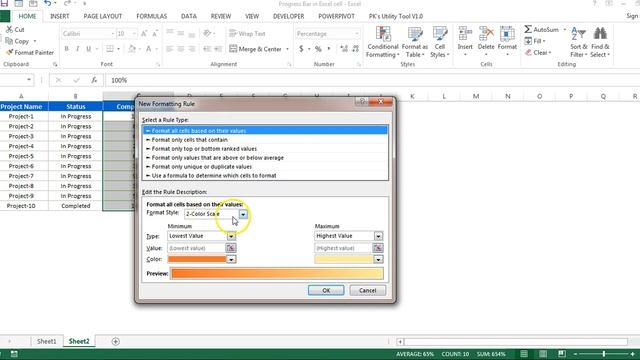Viewport: 640px width, 360px height.
Task: Toggle Italic formatting
Action: 78,49
